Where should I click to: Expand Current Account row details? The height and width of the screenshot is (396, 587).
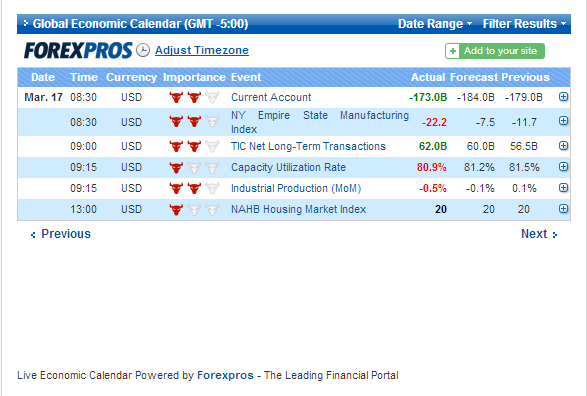click(563, 97)
